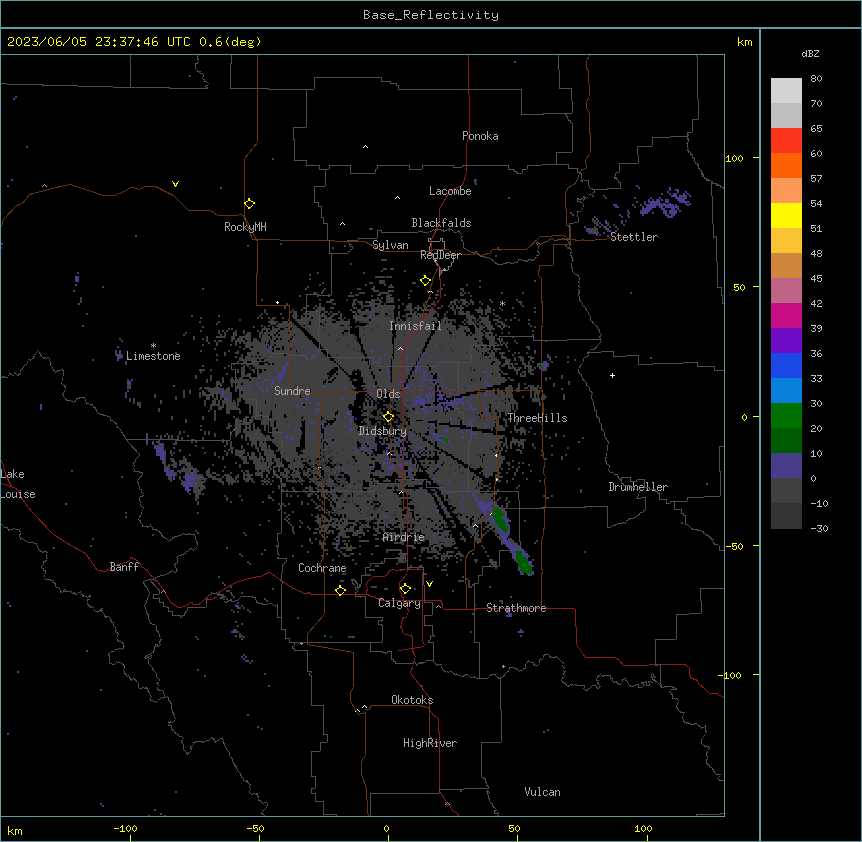
Task: Click the yellow diamond marker between Olds and Didsbury
Action: pos(388,417)
